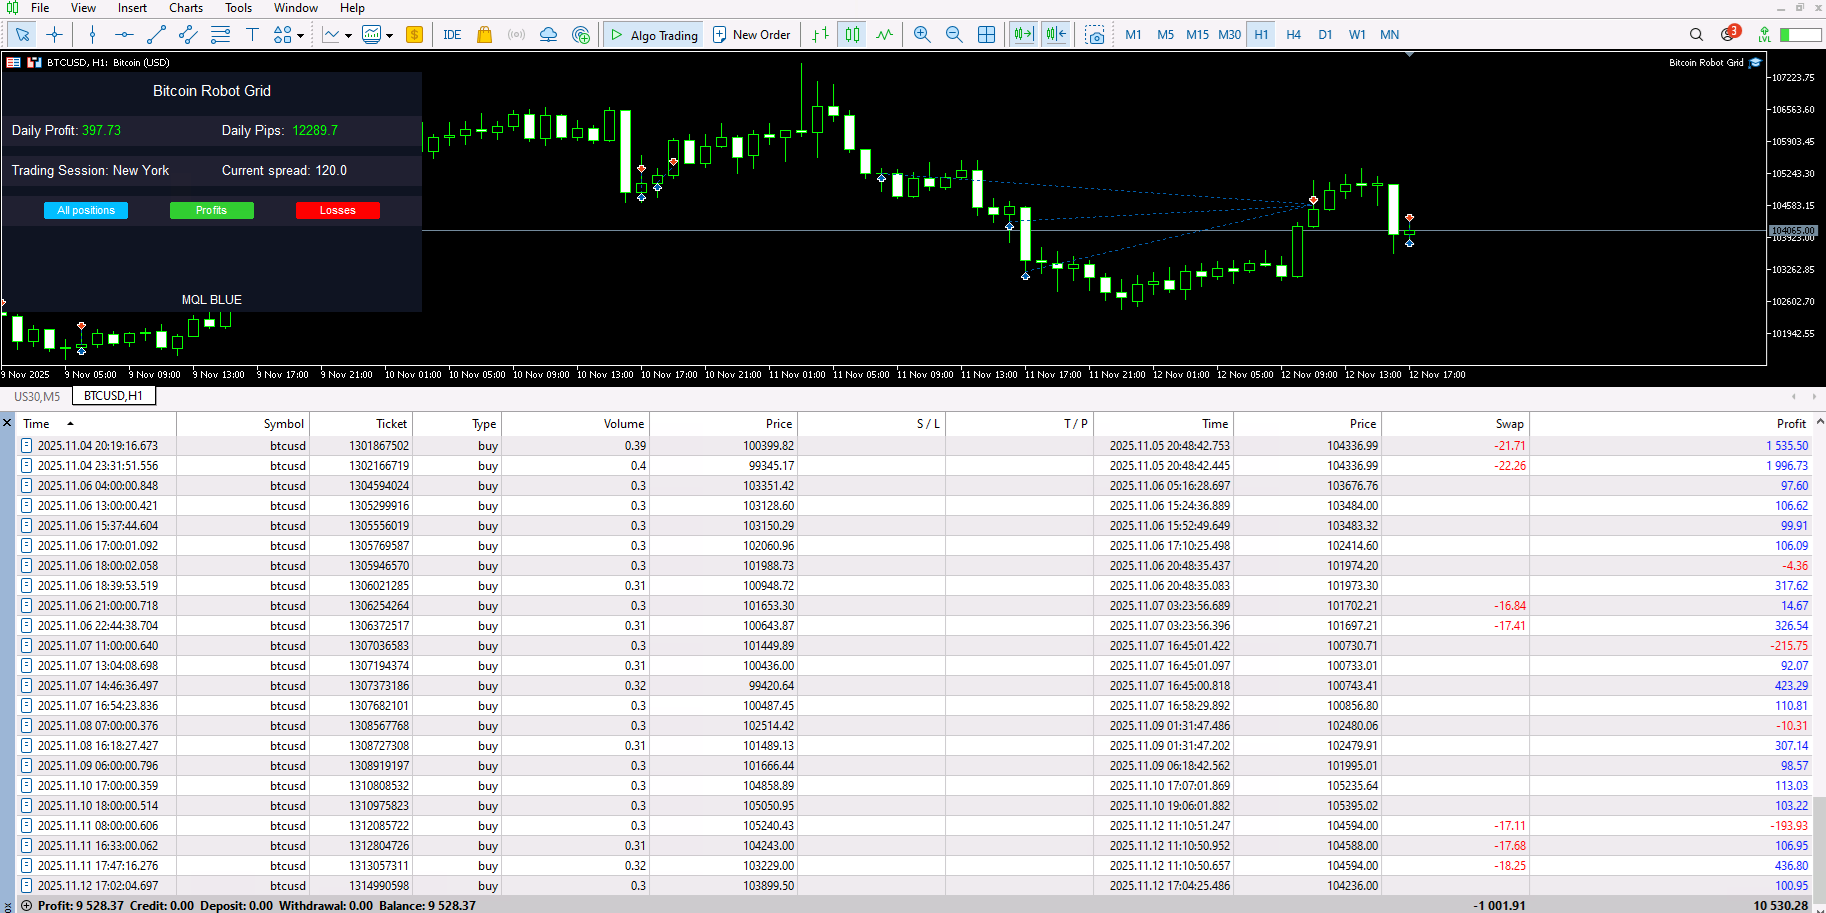Sort history by the Time column arrow
Screen dimensions: 1826x913
(x=70, y=424)
